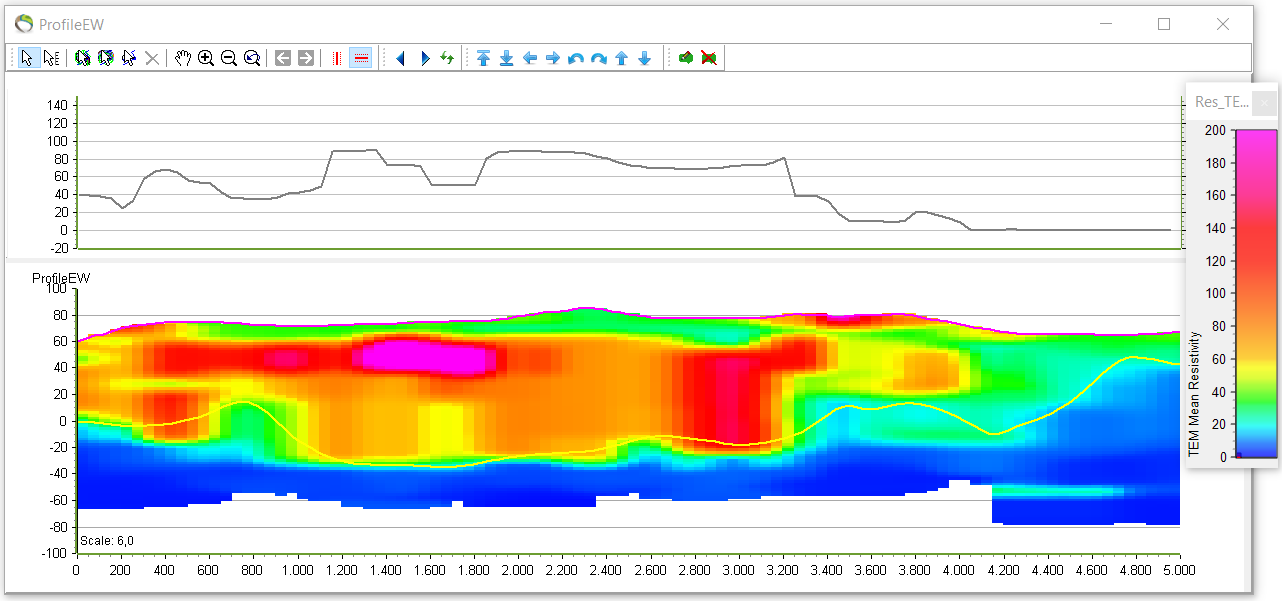Screen dimensions: 1282x601
Task: Click the green flag with red cross icon
Action: 709,57
